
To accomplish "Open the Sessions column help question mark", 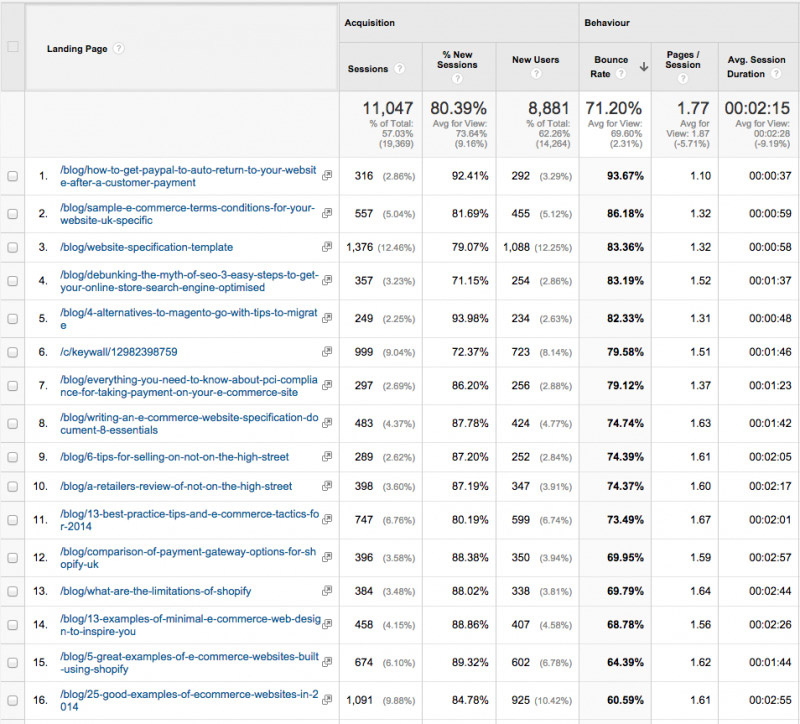I will [399, 68].
